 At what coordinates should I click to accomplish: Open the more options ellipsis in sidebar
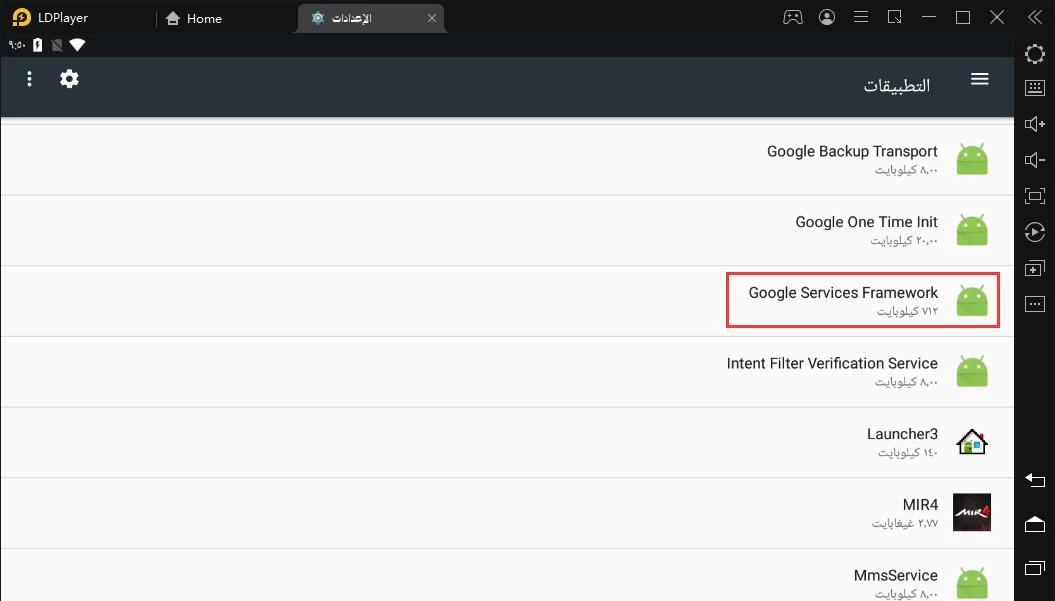[x=1035, y=304]
